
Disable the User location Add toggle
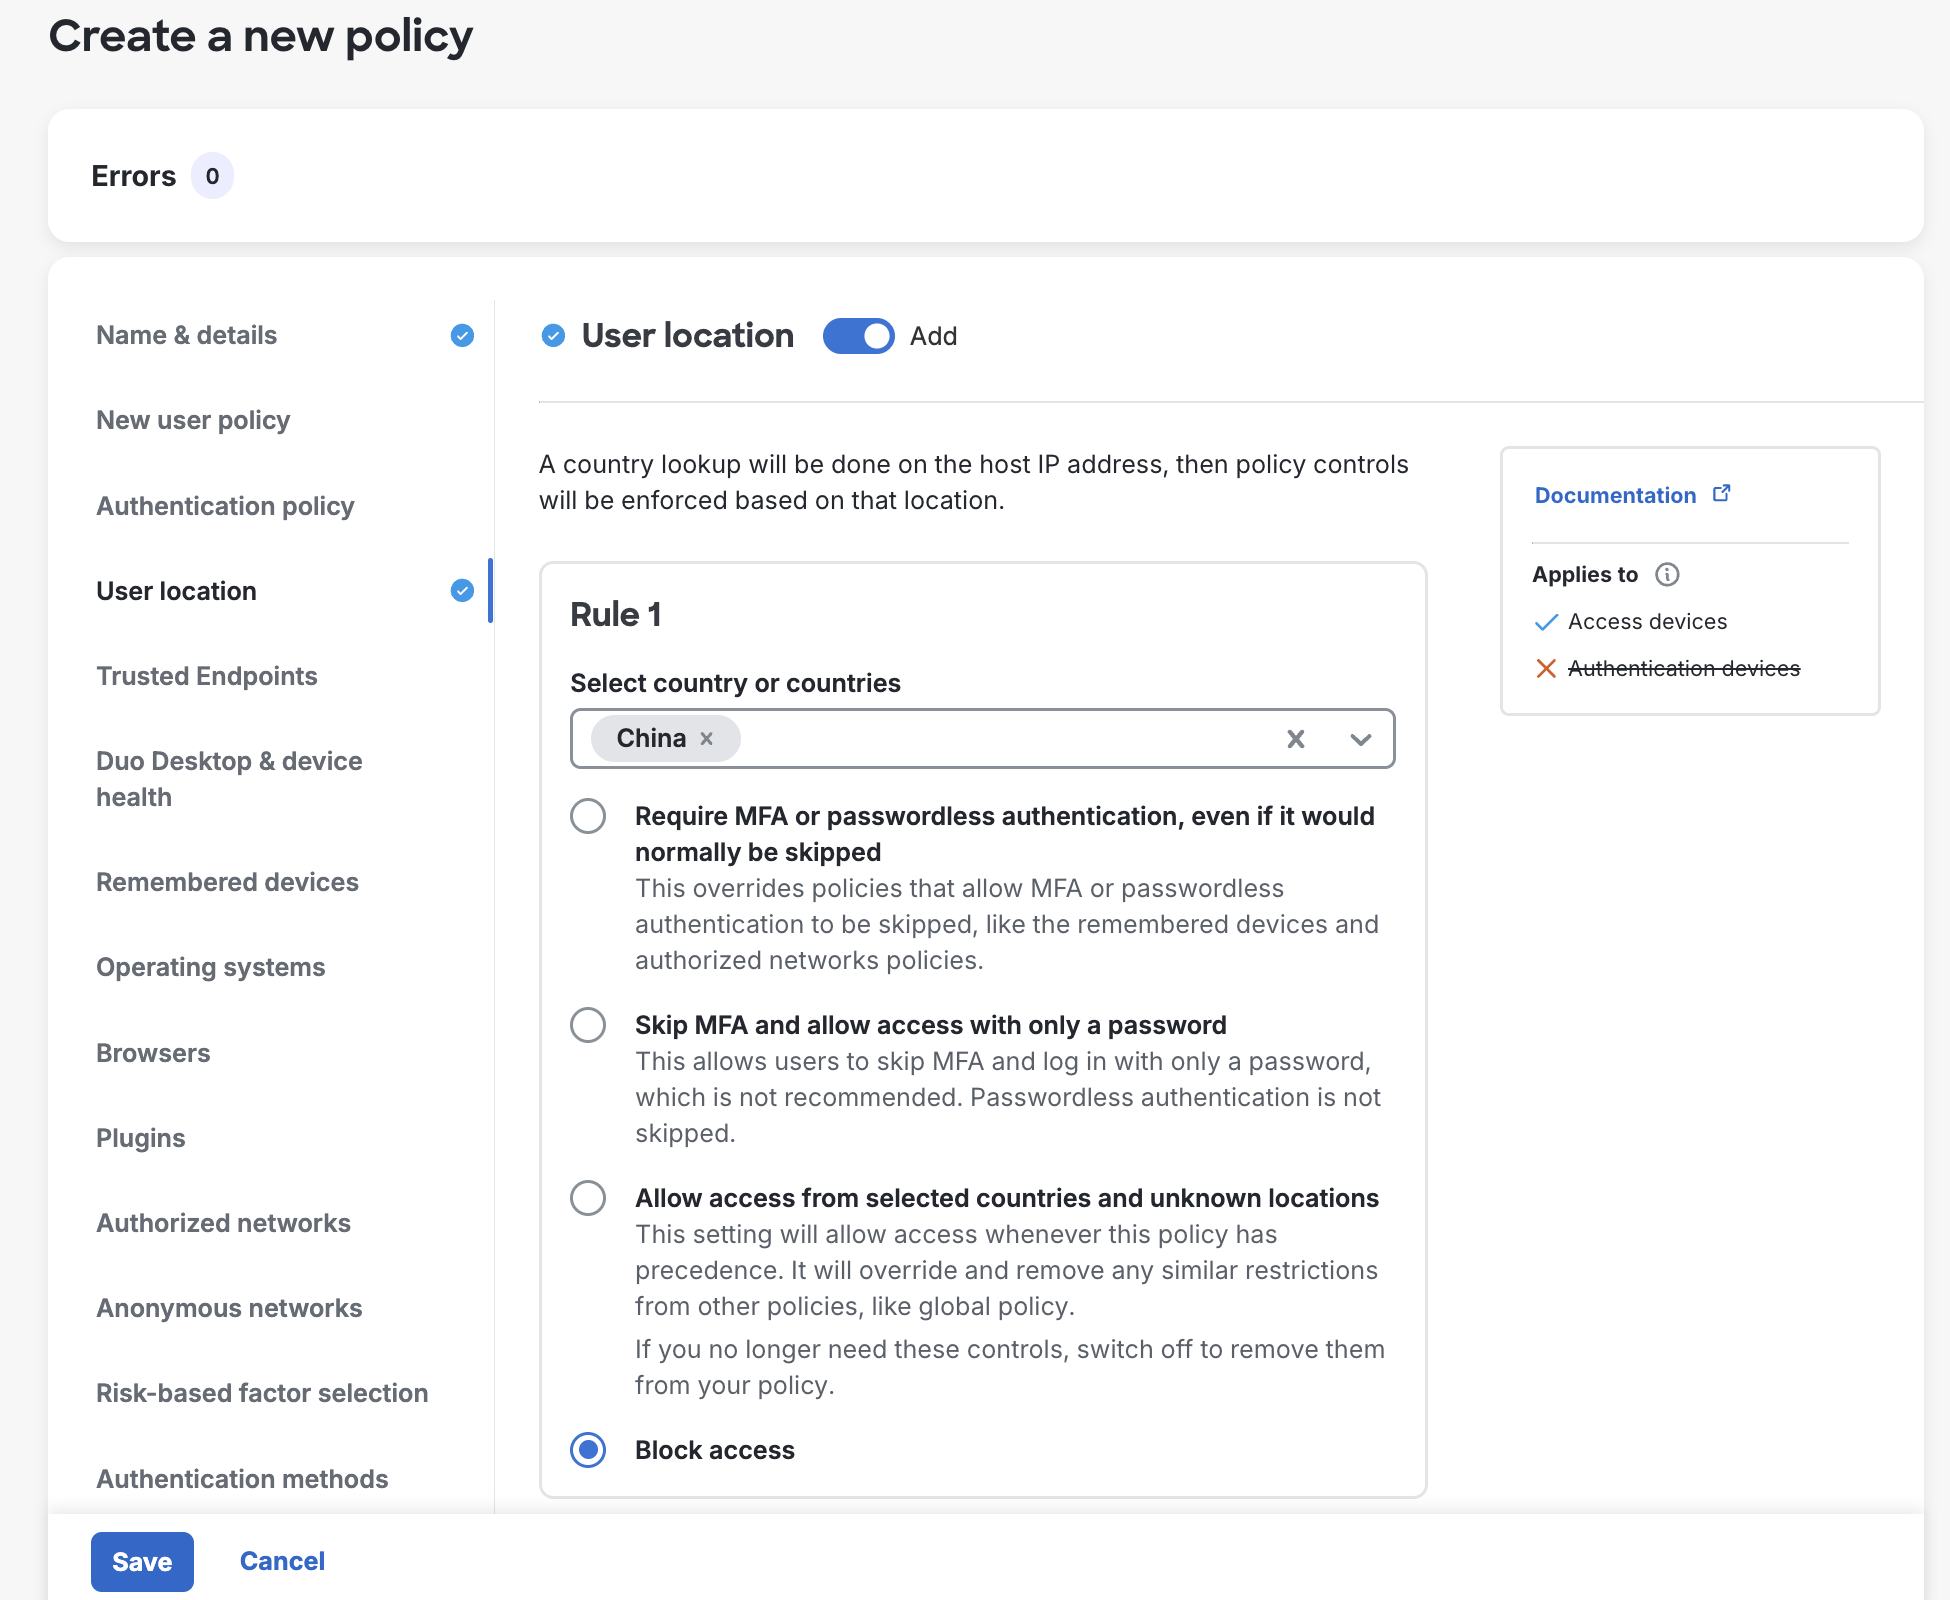[858, 336]
